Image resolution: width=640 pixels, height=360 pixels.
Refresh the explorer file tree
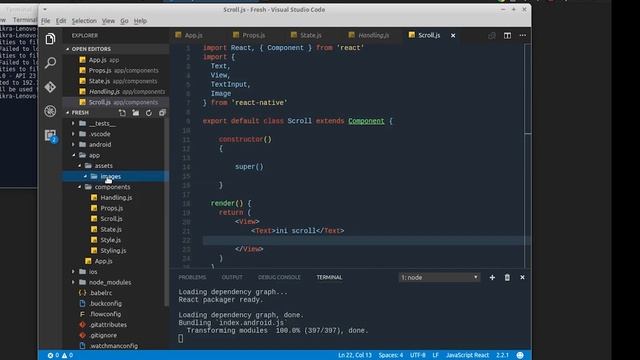[149, 113]
